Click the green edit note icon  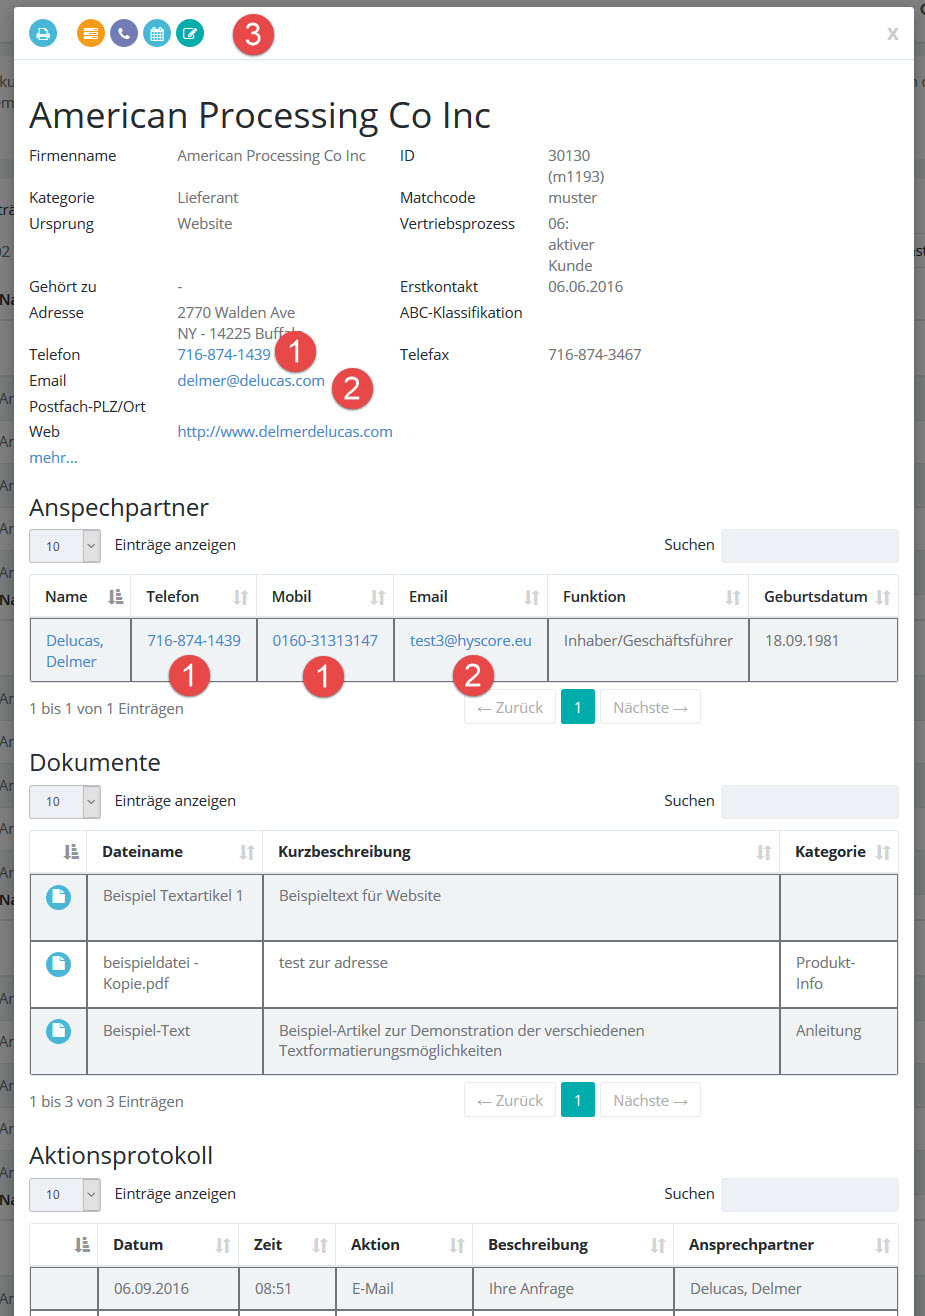click(190, 33)
